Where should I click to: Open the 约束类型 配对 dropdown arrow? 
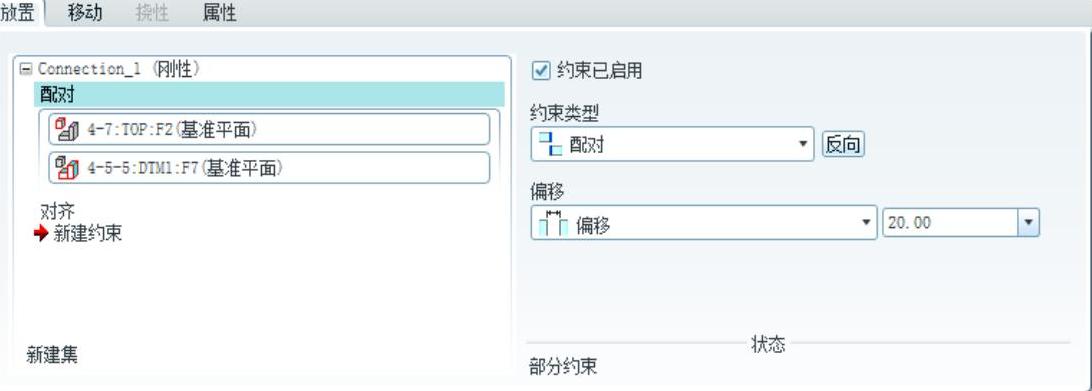[x=803, y=144]
